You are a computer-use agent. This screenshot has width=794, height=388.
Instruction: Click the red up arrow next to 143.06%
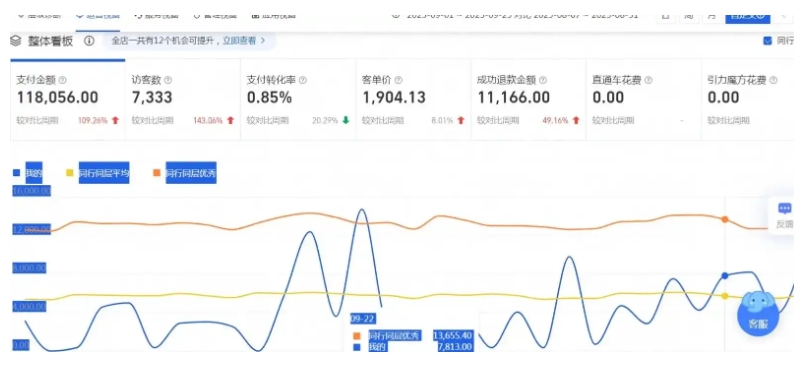pos(230,121)
